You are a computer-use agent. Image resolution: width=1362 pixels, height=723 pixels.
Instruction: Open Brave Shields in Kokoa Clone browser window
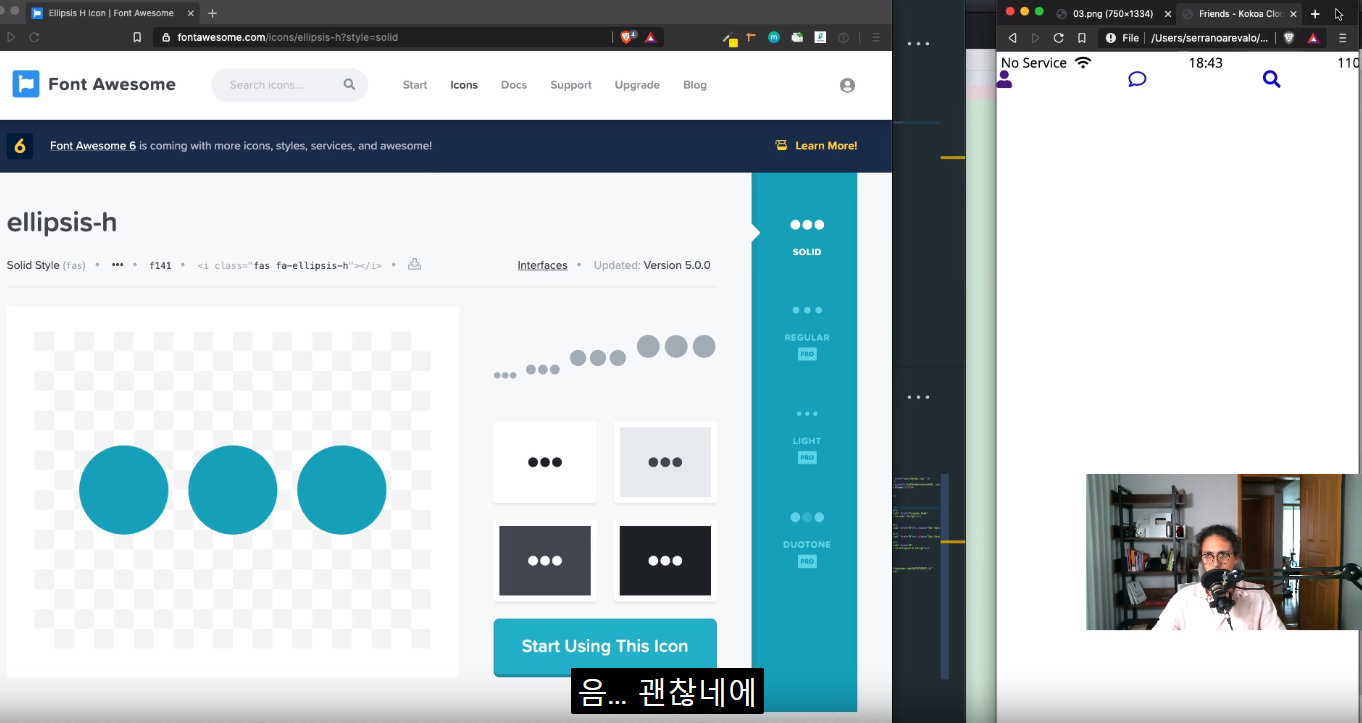[1290, 38]
